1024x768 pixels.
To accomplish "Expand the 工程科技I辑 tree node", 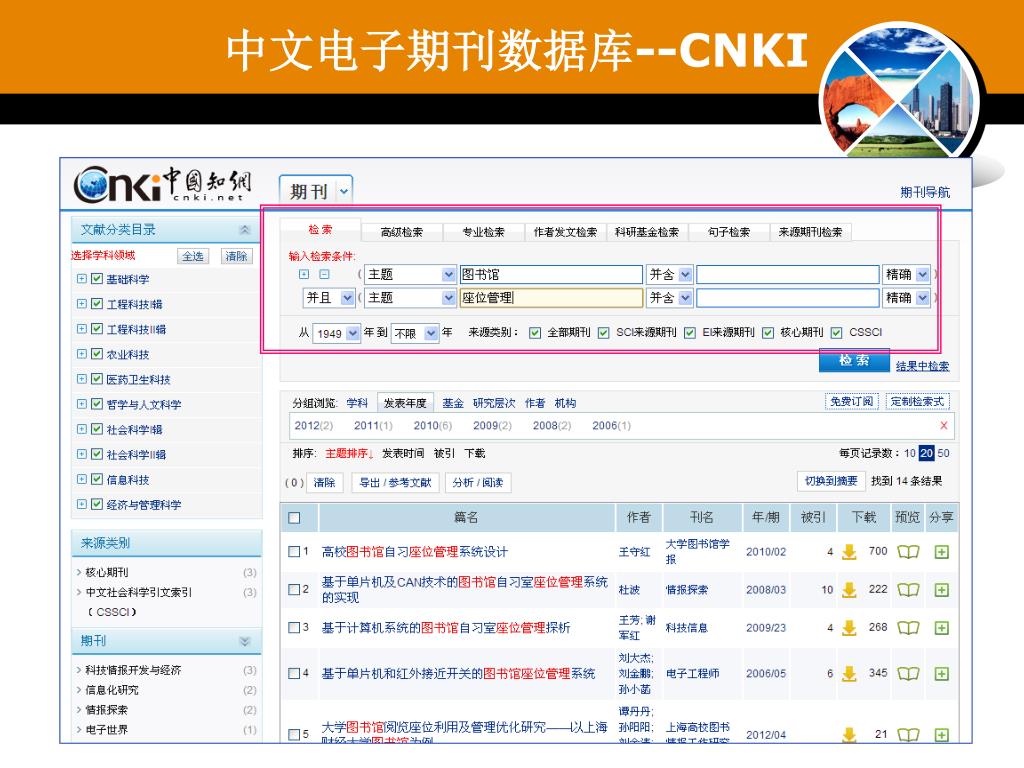I will tap(82, 304).
